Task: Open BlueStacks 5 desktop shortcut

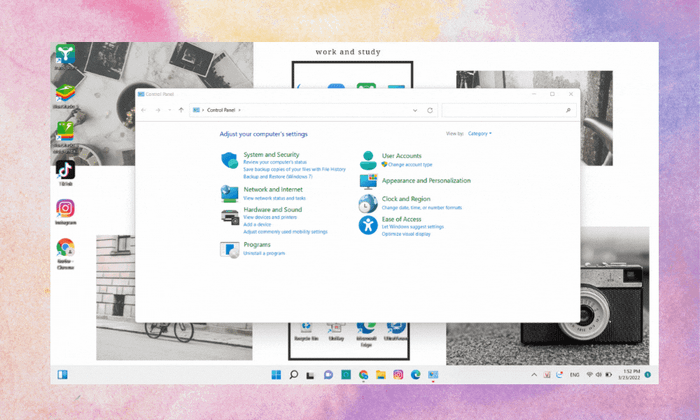Action: 65,96
